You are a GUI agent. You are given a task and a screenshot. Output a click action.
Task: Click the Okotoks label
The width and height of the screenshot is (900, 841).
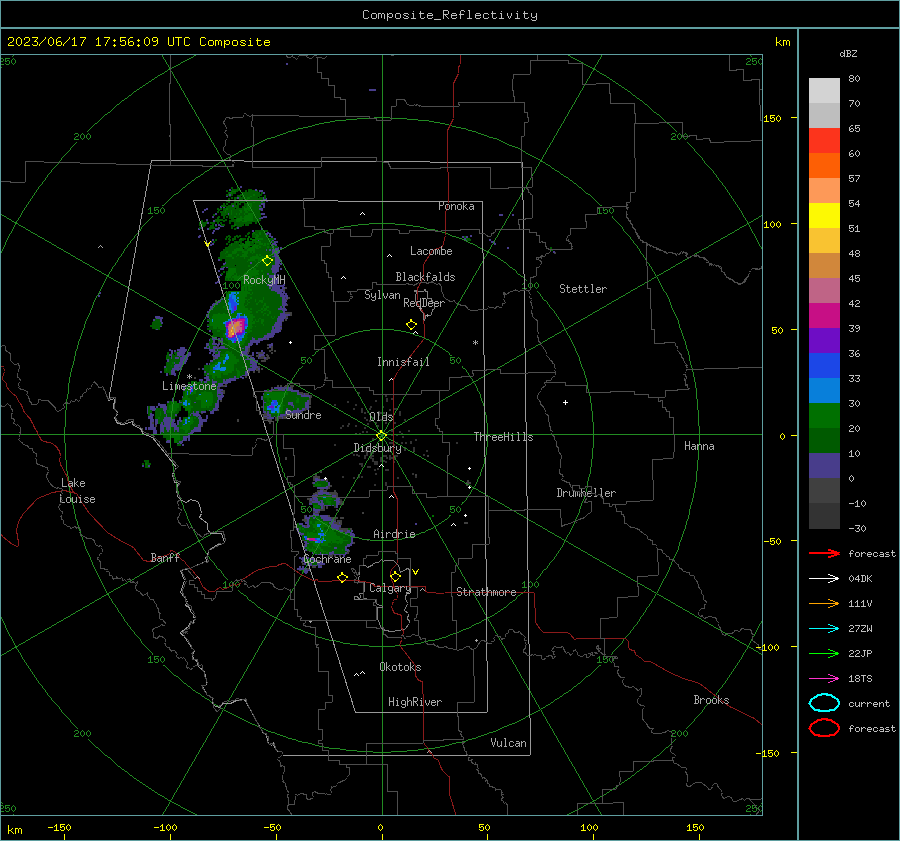pyautogui.click(x=400, y=667)
